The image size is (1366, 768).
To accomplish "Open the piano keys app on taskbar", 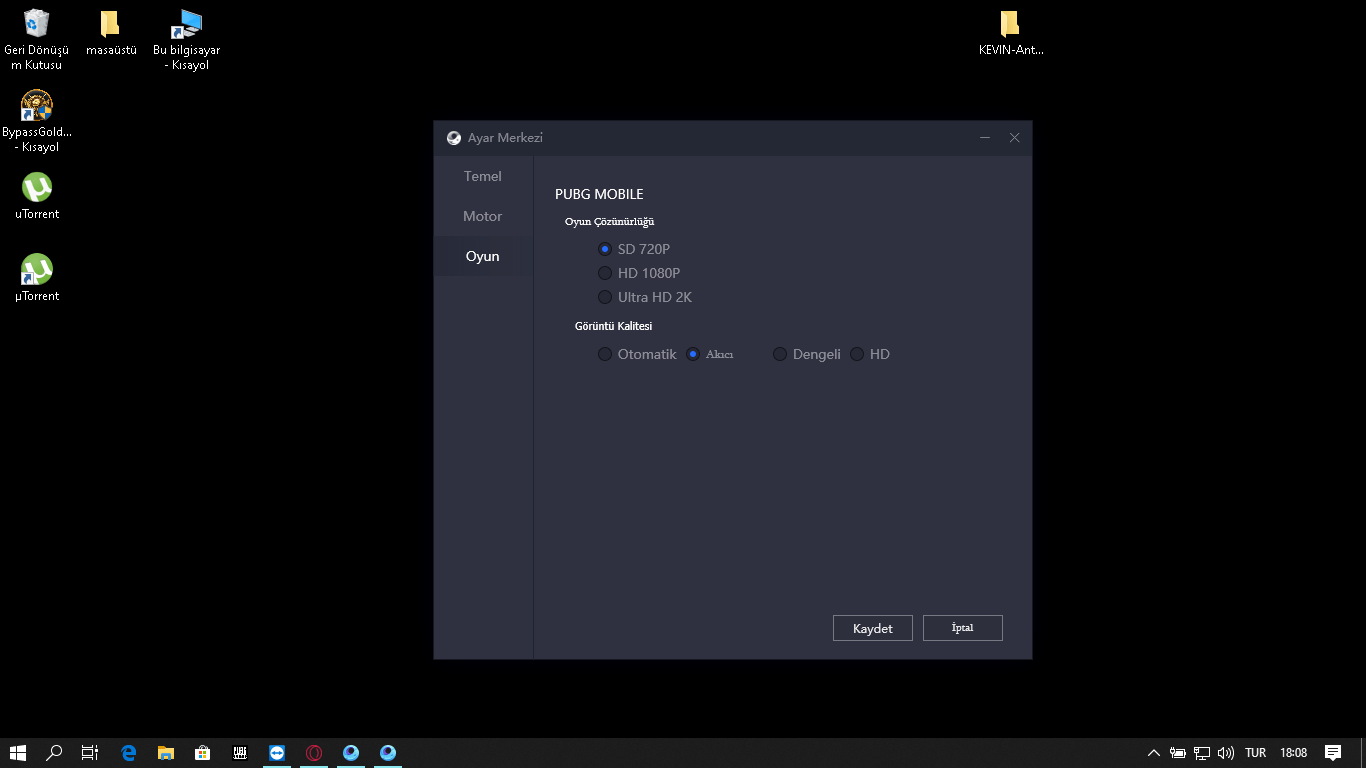I will pos(240,753).
